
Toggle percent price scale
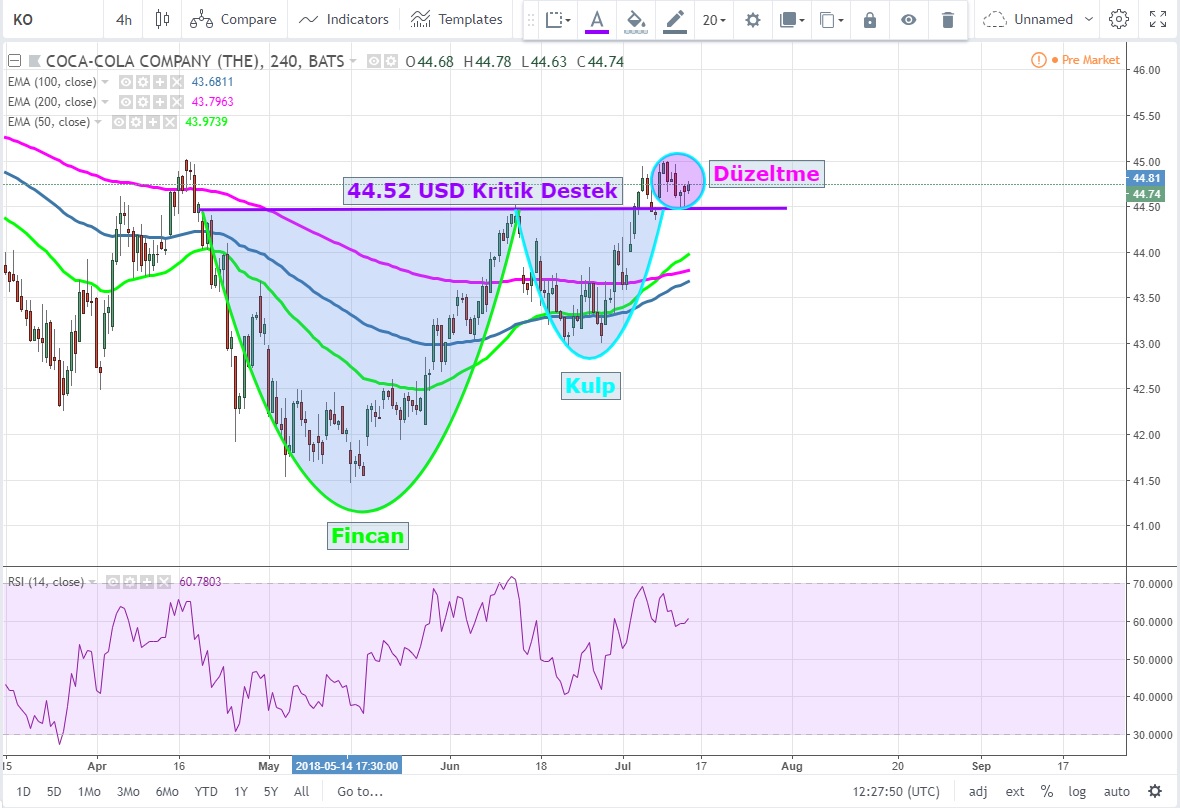click(1047, 791)
